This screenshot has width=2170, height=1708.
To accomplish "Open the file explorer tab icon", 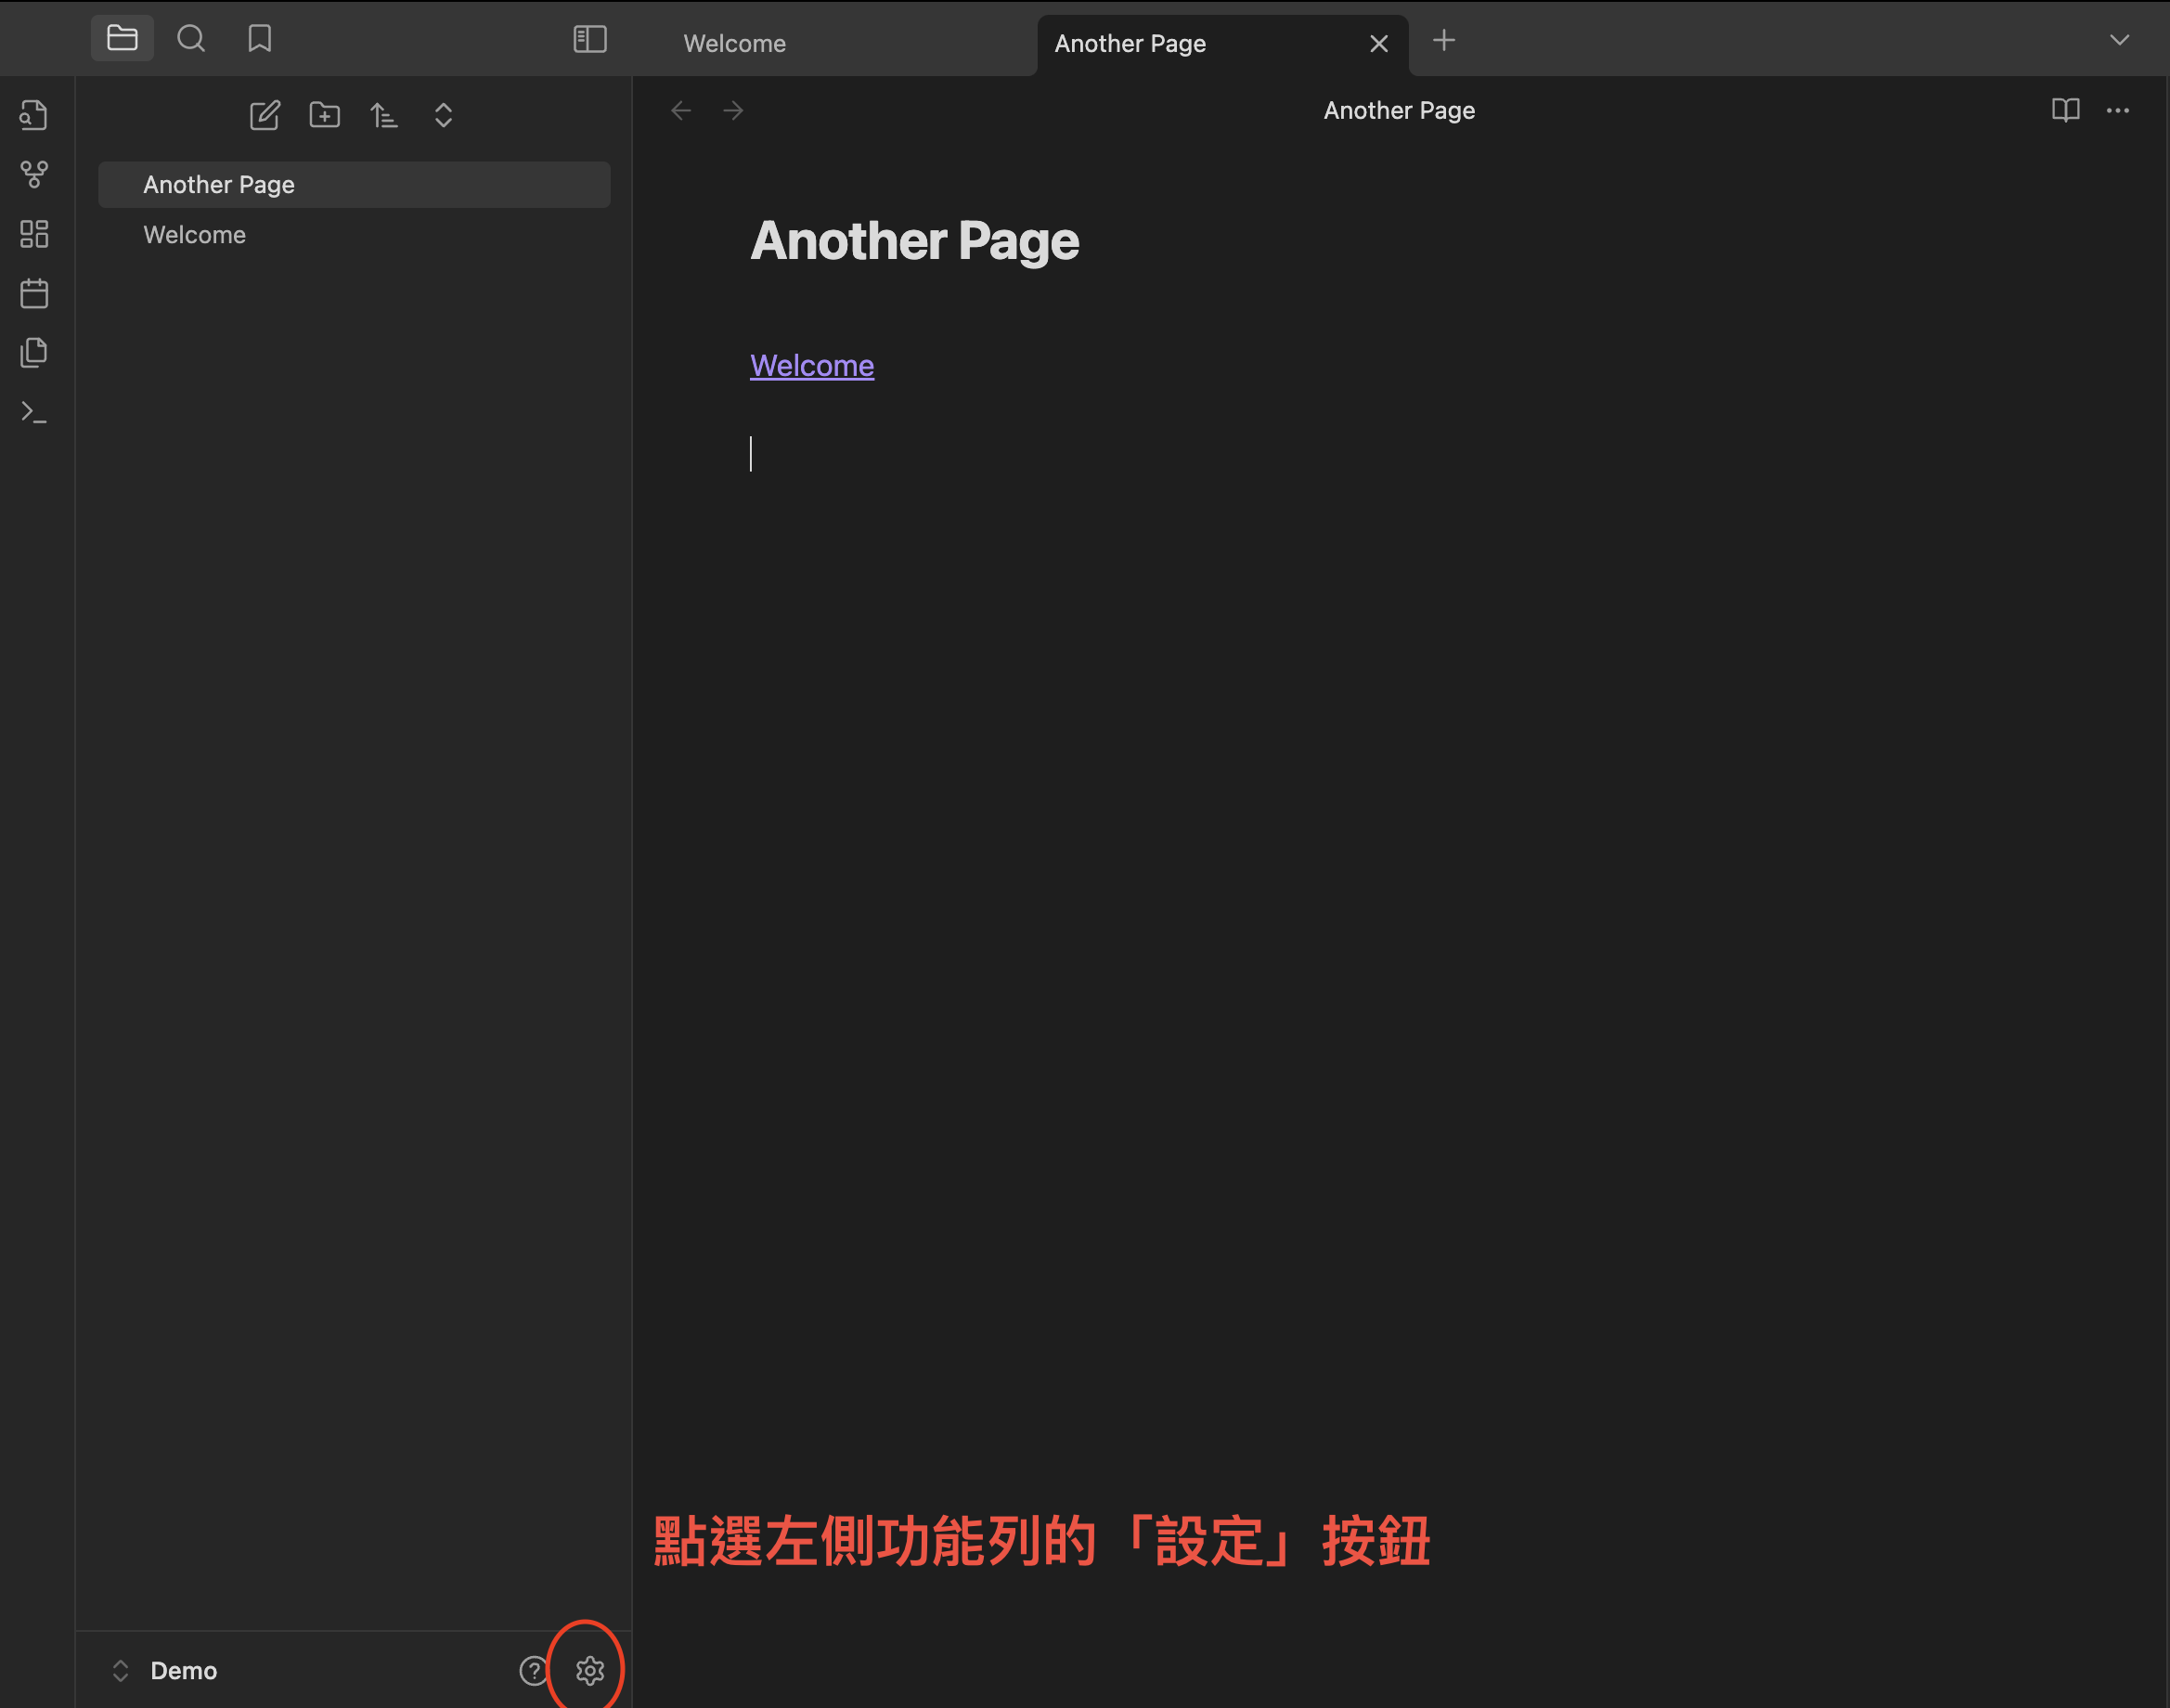I will (122, 39).
